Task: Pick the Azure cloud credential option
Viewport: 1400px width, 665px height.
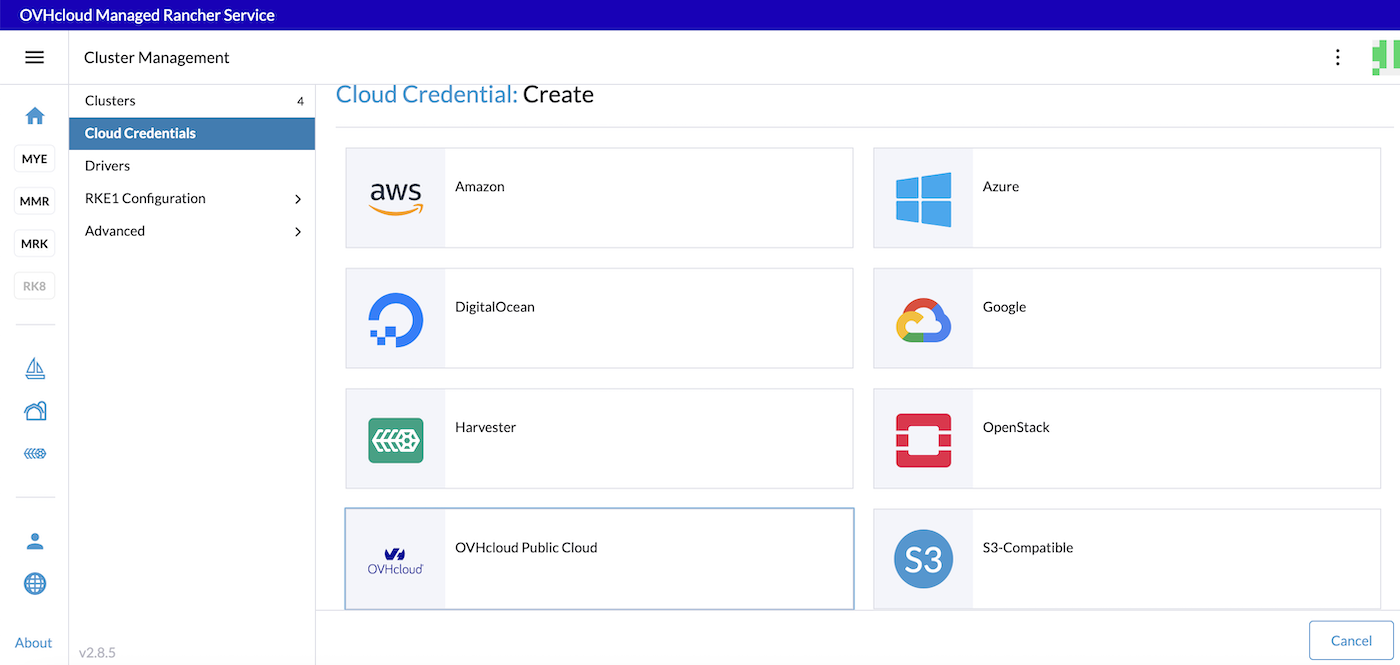Action: point(1127,197)
